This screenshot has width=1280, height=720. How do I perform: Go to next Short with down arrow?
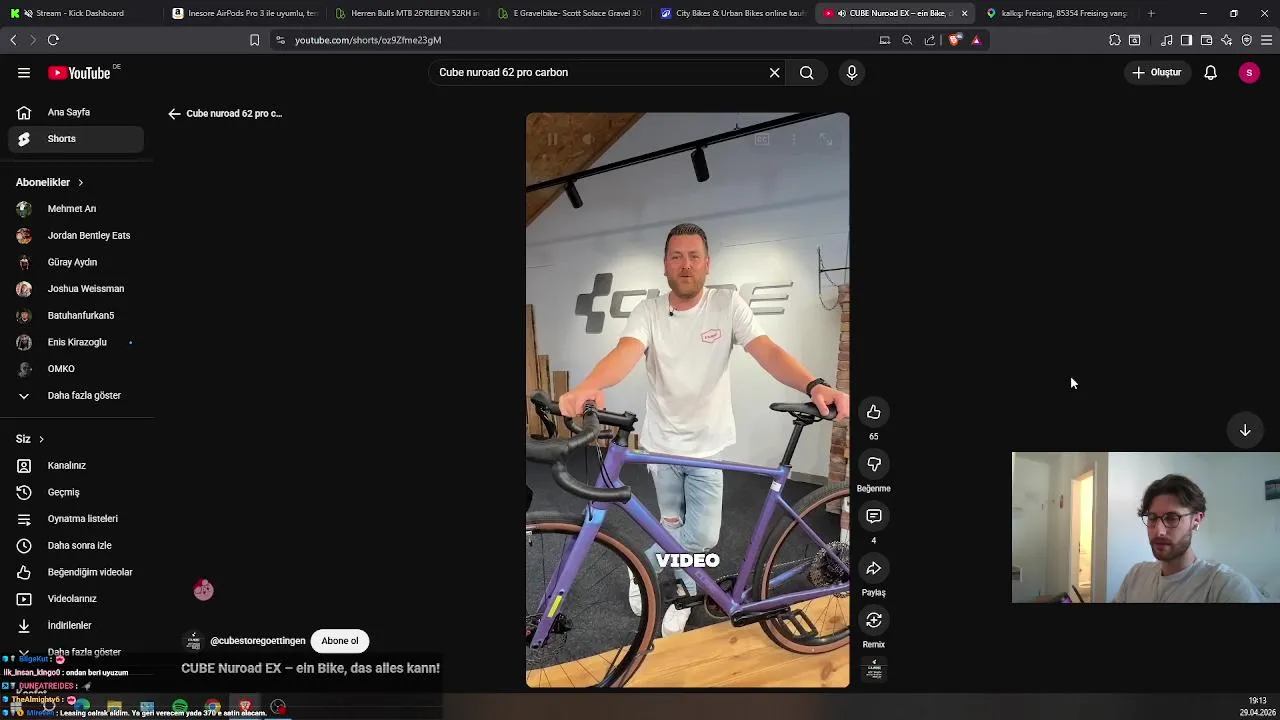coord(1245,430)
